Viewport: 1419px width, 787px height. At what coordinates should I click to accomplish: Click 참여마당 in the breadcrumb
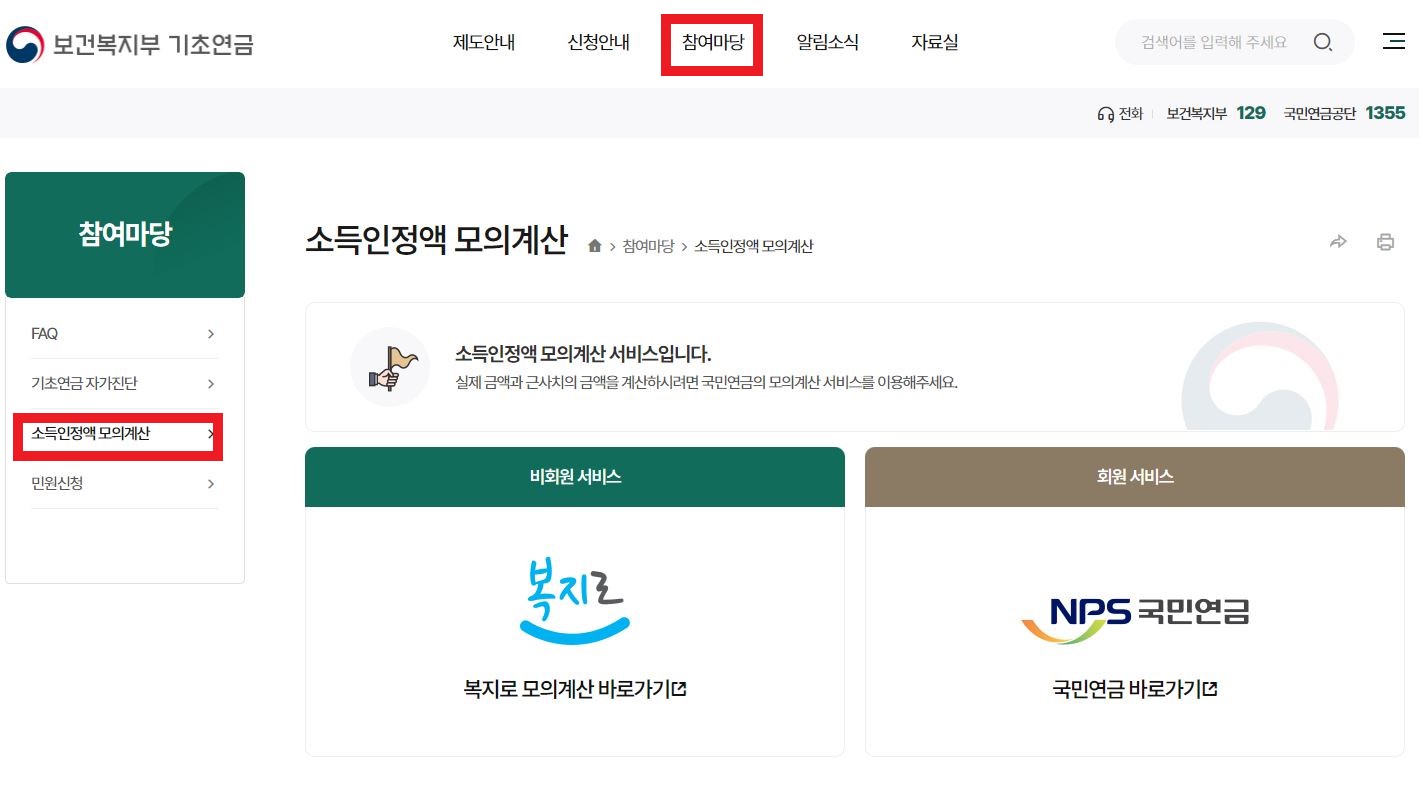pos(648,246)
